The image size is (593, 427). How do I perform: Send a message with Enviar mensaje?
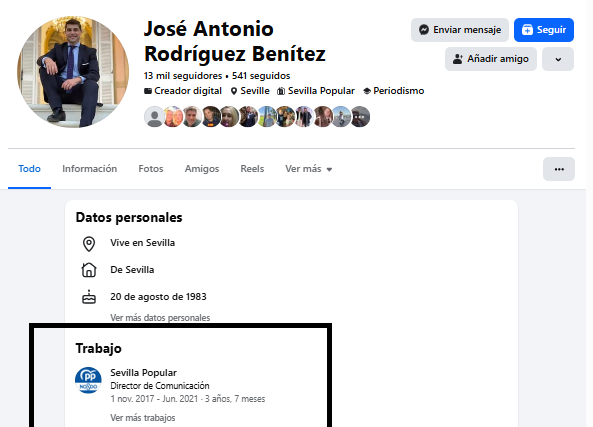pos(460,30)
